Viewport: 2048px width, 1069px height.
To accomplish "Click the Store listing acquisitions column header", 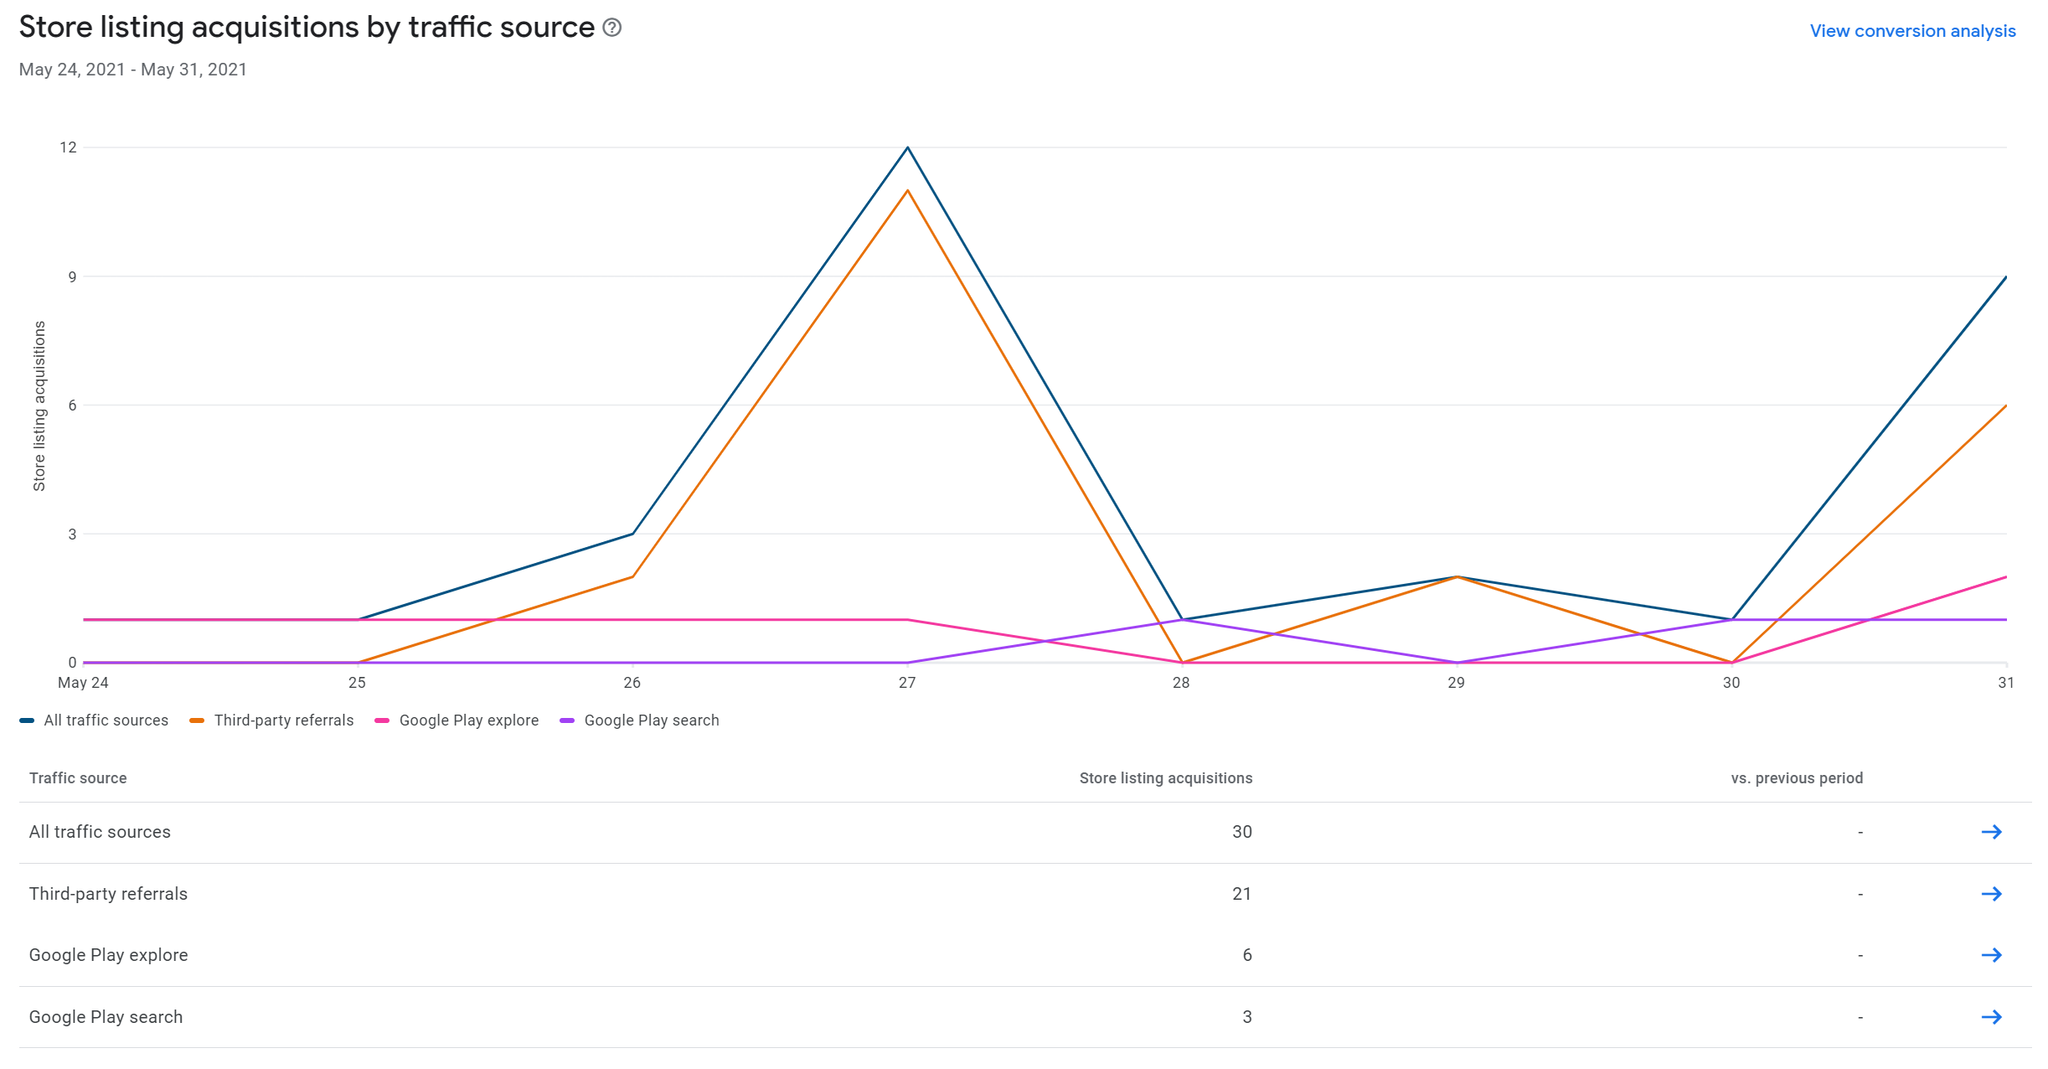I will [1166, 778].
